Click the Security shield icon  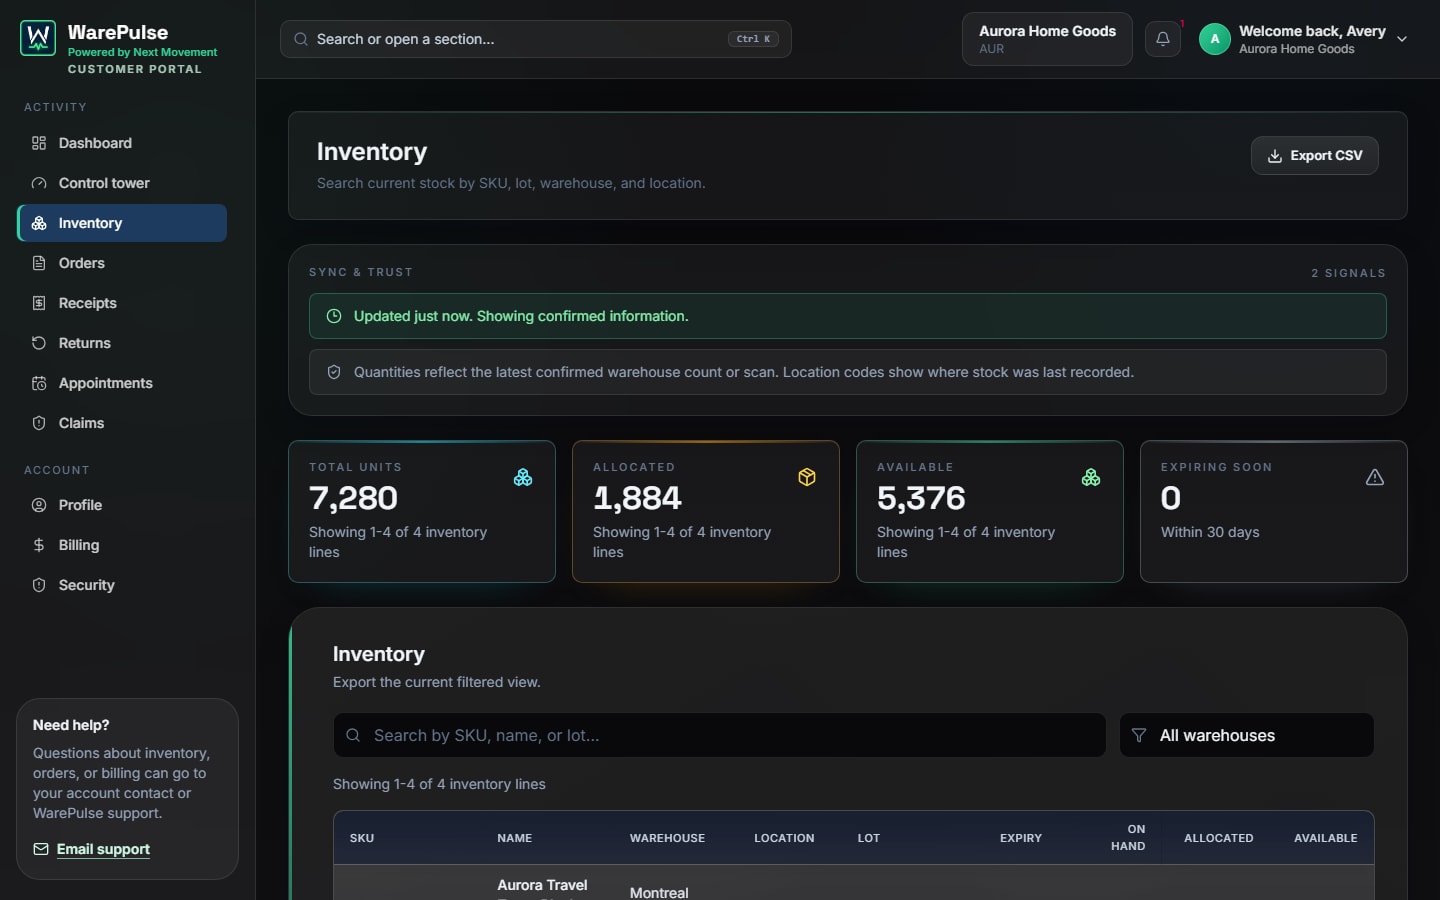click(x=39, y=585)
